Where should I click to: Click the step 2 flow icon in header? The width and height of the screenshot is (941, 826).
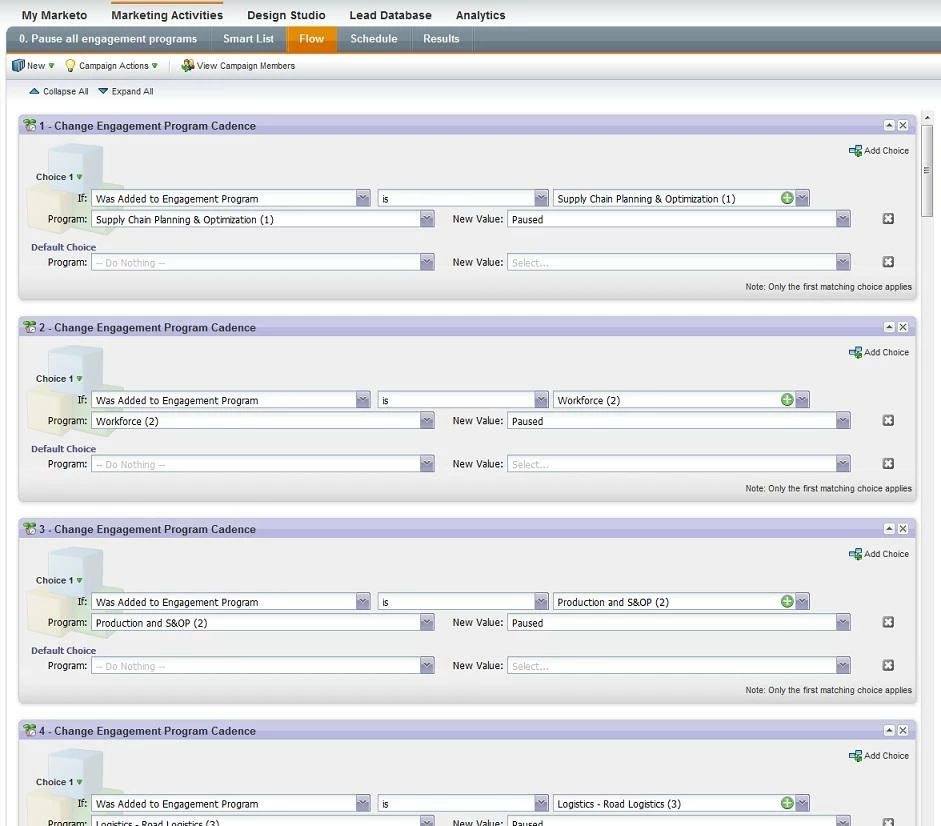pyautogui.click(x=29, y=327)
